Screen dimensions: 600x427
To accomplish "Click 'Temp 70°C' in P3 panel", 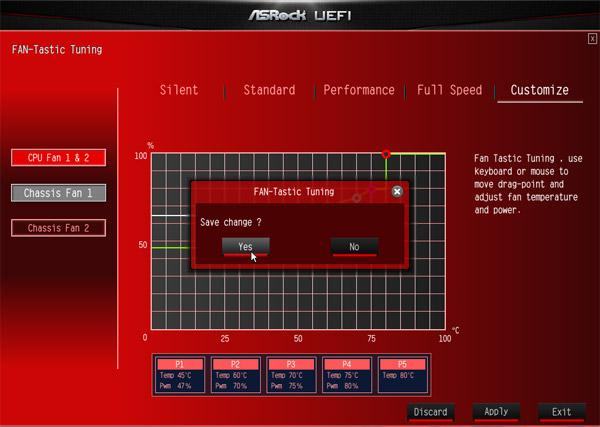I will click(287, 375).
